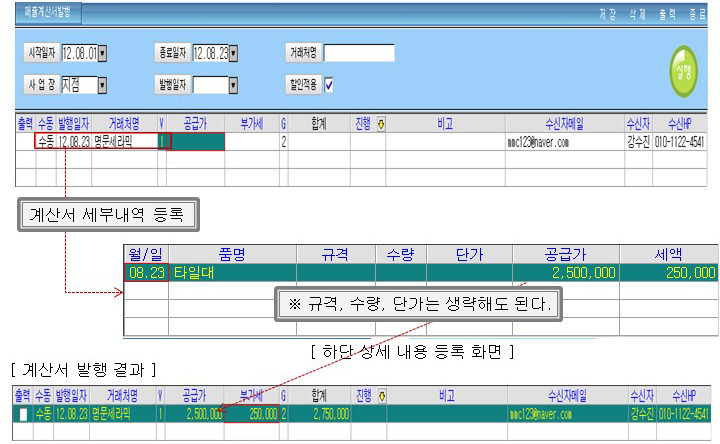Click the 시작일자 field showing 12.08.01
Image resolution: width=720 pixels, height=444 pixels.
pyautogui.click(x=80, y=53)
